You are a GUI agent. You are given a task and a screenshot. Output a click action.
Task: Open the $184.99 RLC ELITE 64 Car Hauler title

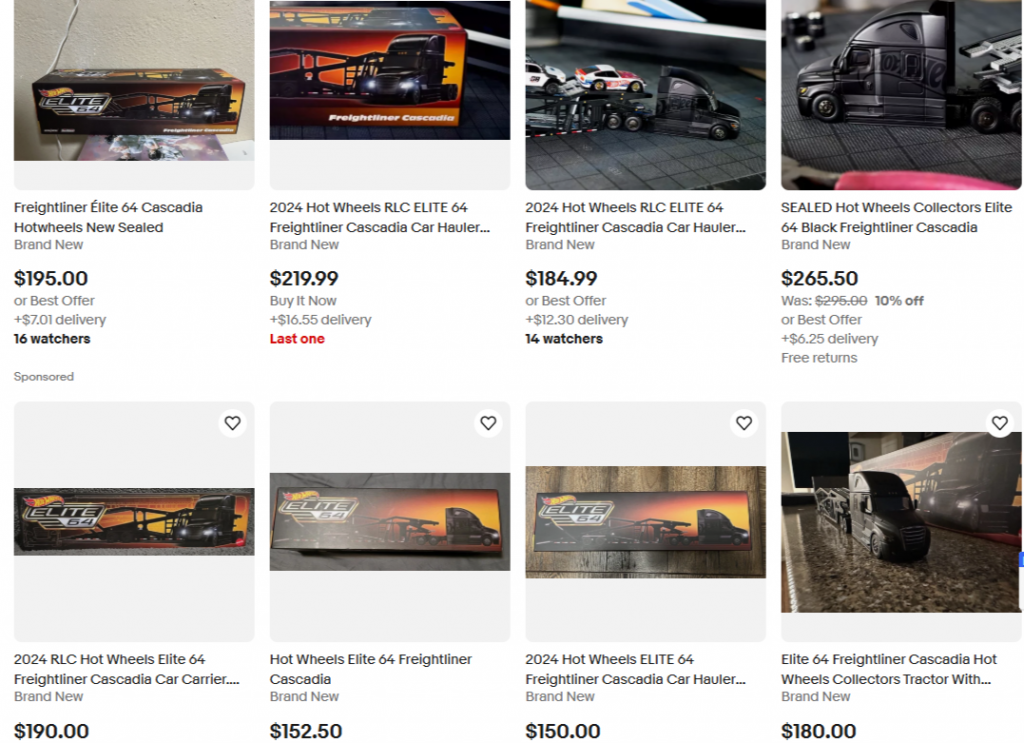point(635,217)
